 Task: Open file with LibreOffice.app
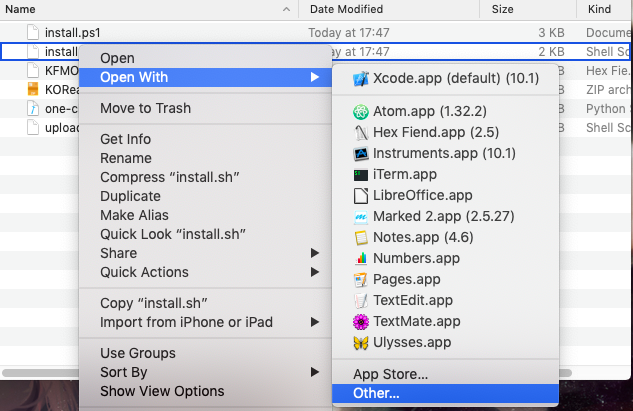[422, 195]
